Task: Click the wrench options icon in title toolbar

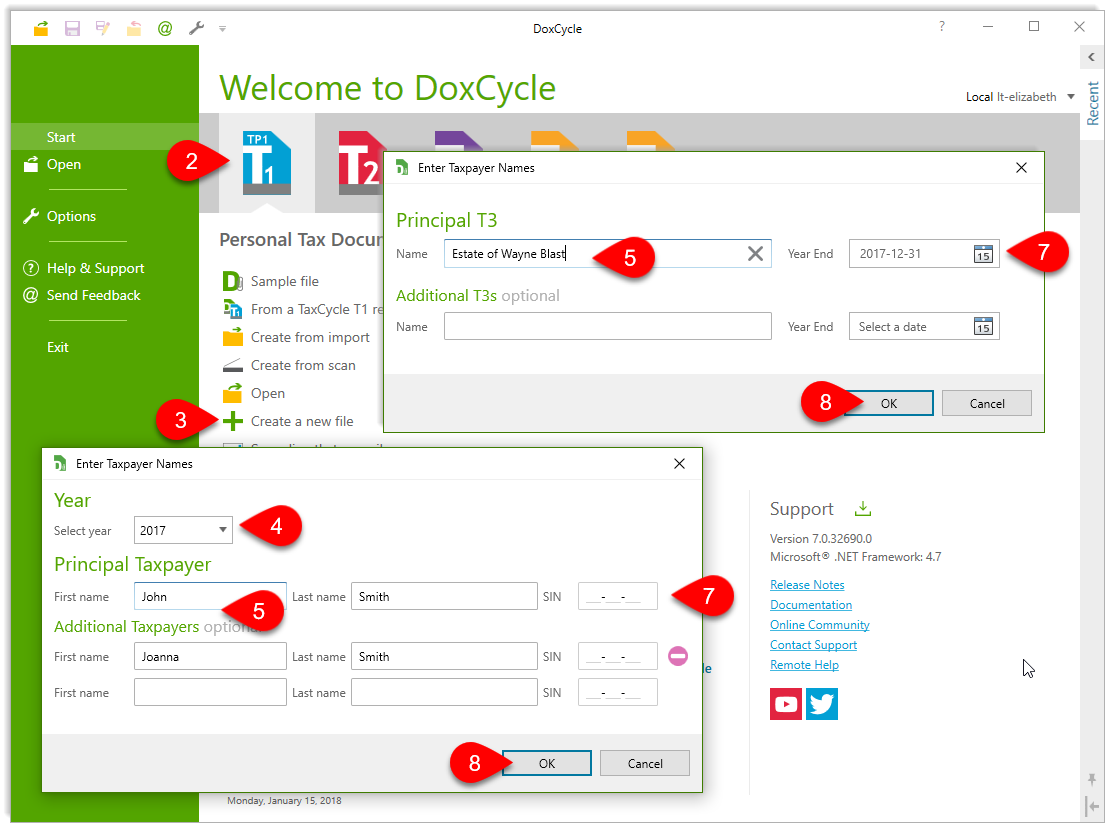Action: 196,28
